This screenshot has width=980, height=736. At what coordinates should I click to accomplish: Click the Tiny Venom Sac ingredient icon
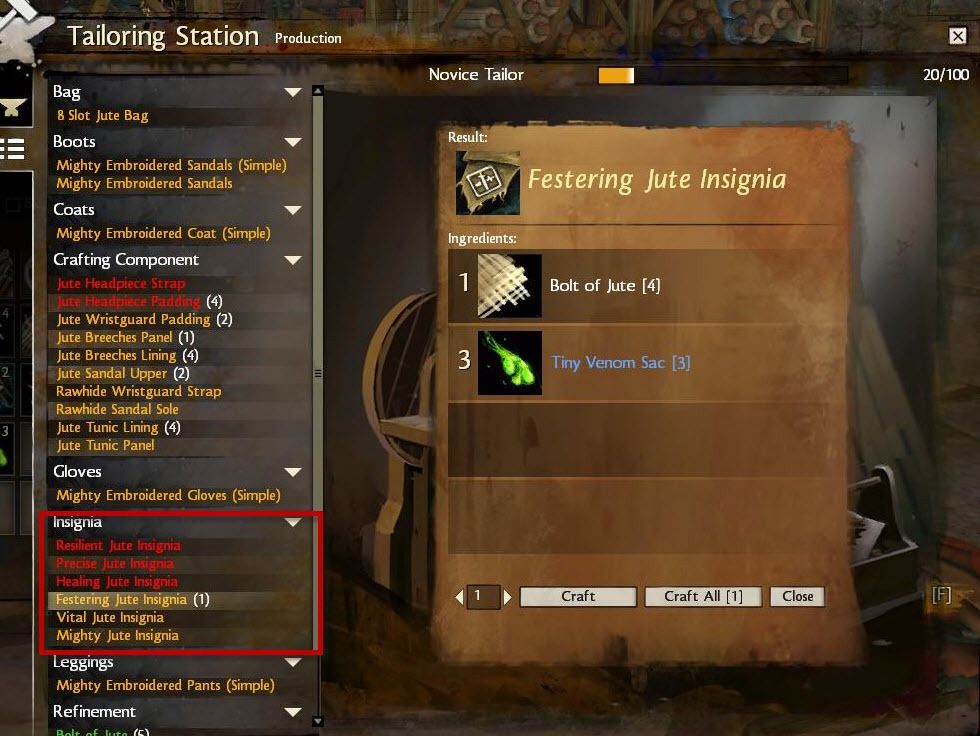pyautogui.click(x=509, y=362)
